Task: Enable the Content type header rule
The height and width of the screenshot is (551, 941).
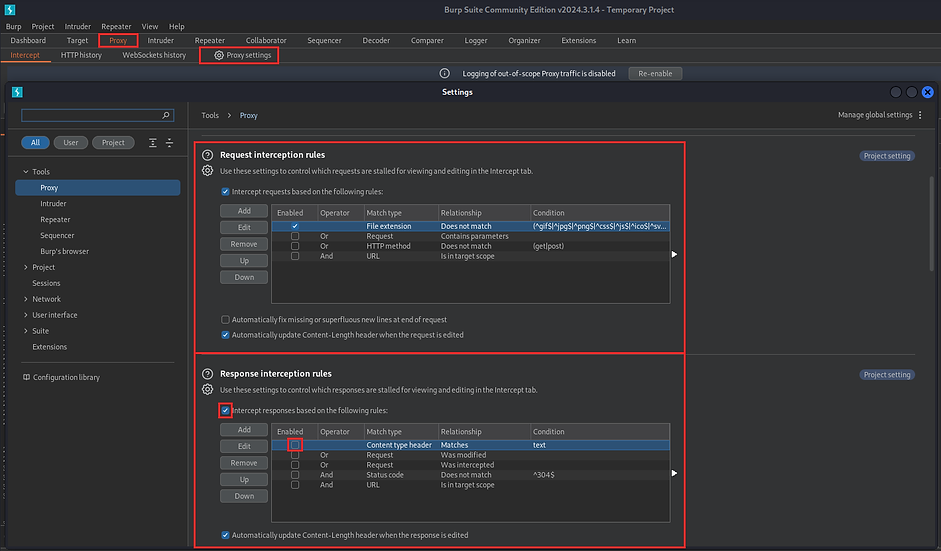Action: [295, 445]
